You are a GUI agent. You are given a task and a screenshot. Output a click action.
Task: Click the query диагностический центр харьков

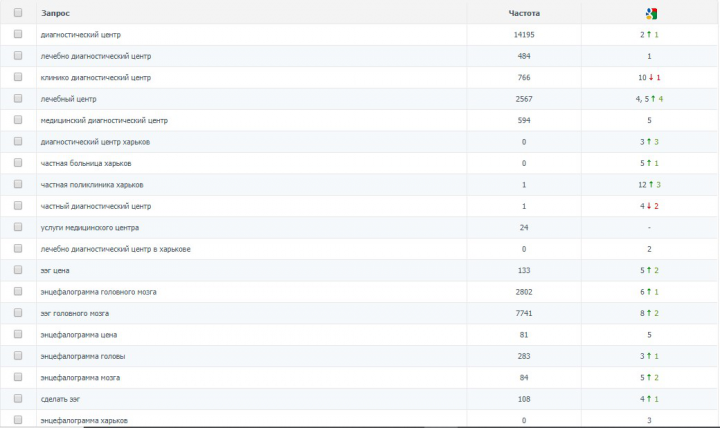tap(95, 142)
